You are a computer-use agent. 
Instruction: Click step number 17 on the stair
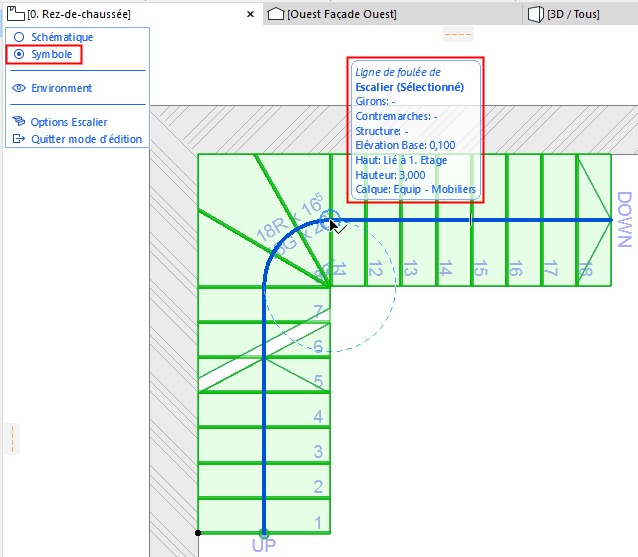click(551, 269)
